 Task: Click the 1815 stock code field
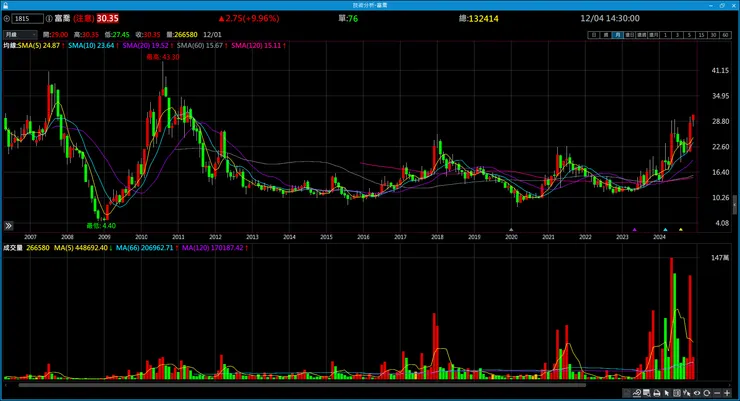click(x=27, y=18)
